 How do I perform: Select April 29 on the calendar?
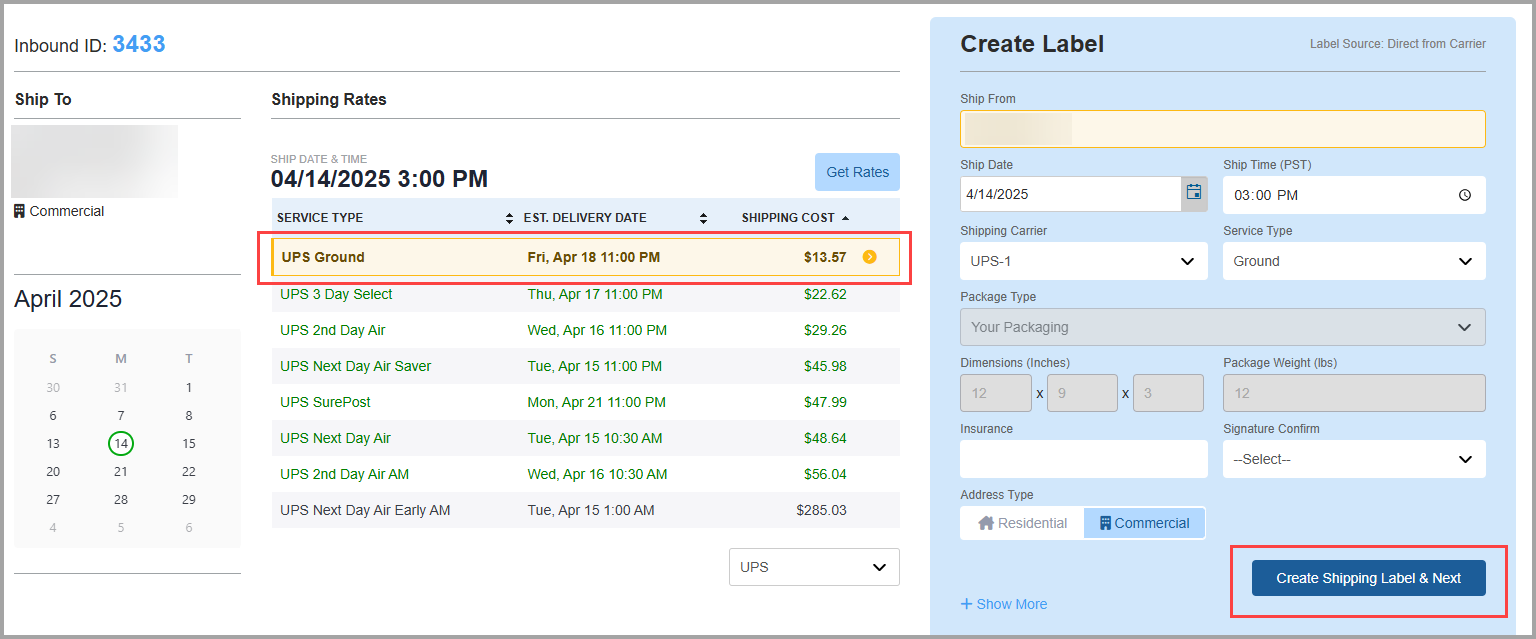(x=189, y=499)
